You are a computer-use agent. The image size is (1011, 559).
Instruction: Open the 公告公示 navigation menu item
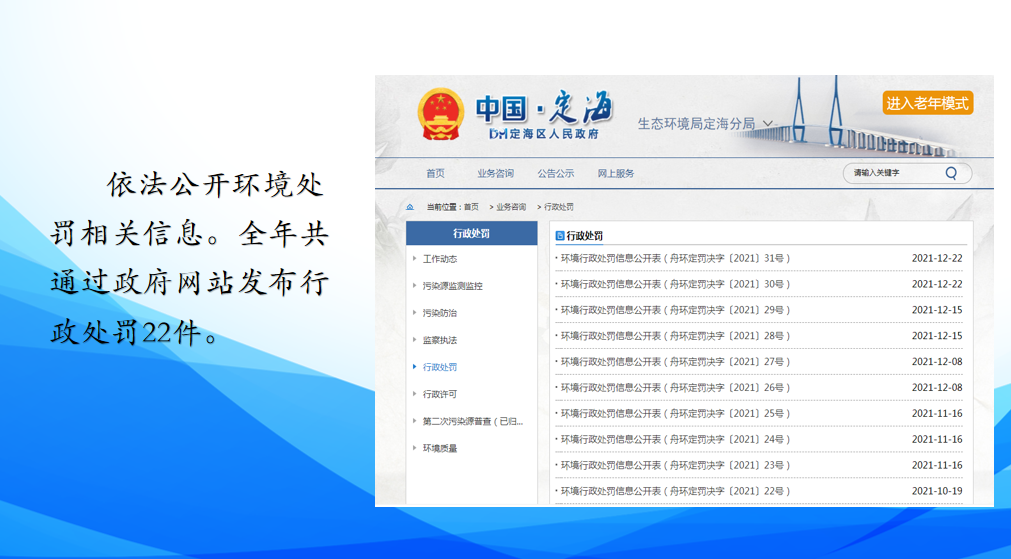(x=555, y=173)
